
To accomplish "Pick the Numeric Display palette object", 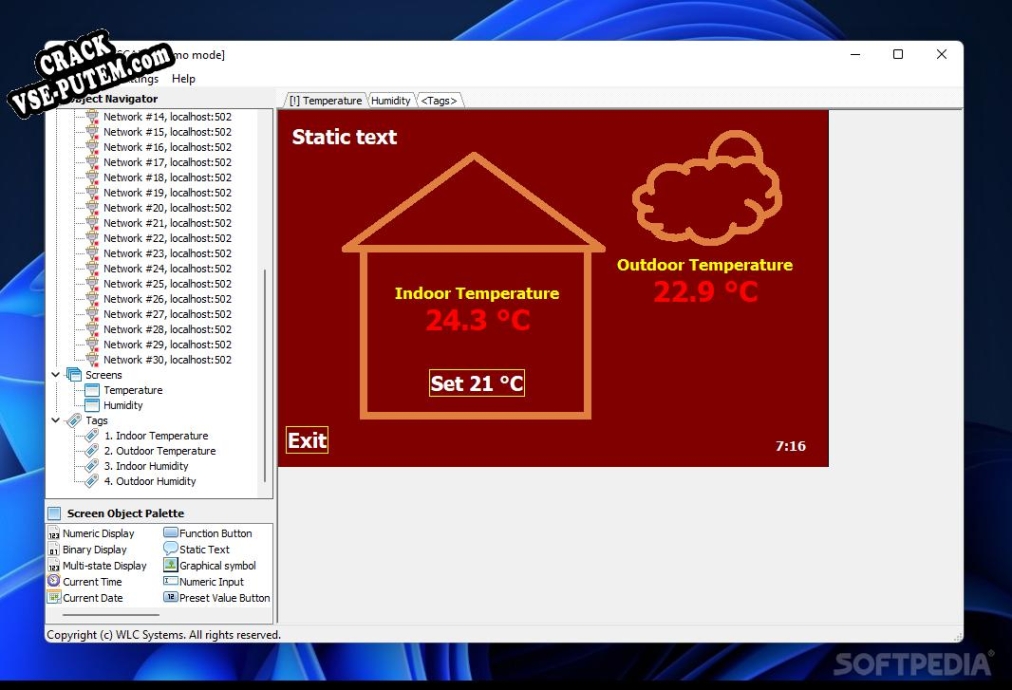I will [92, 533].
